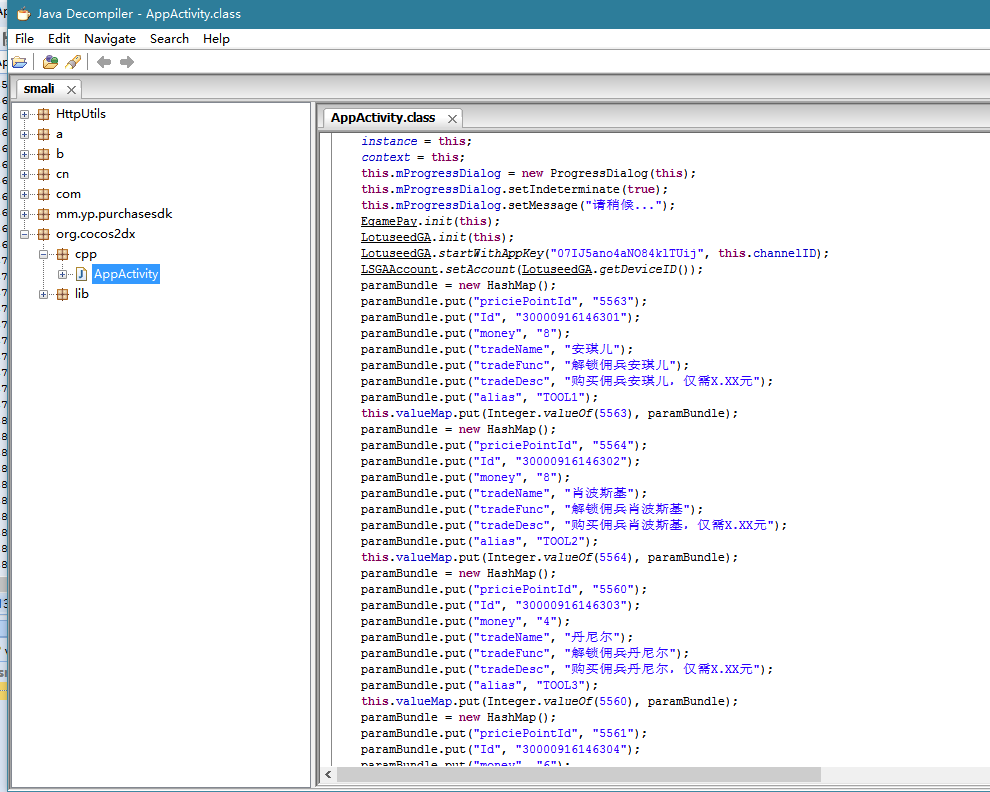Select the cpp package icon
This screenshot has height=792, width=990.
coord(63,255)
